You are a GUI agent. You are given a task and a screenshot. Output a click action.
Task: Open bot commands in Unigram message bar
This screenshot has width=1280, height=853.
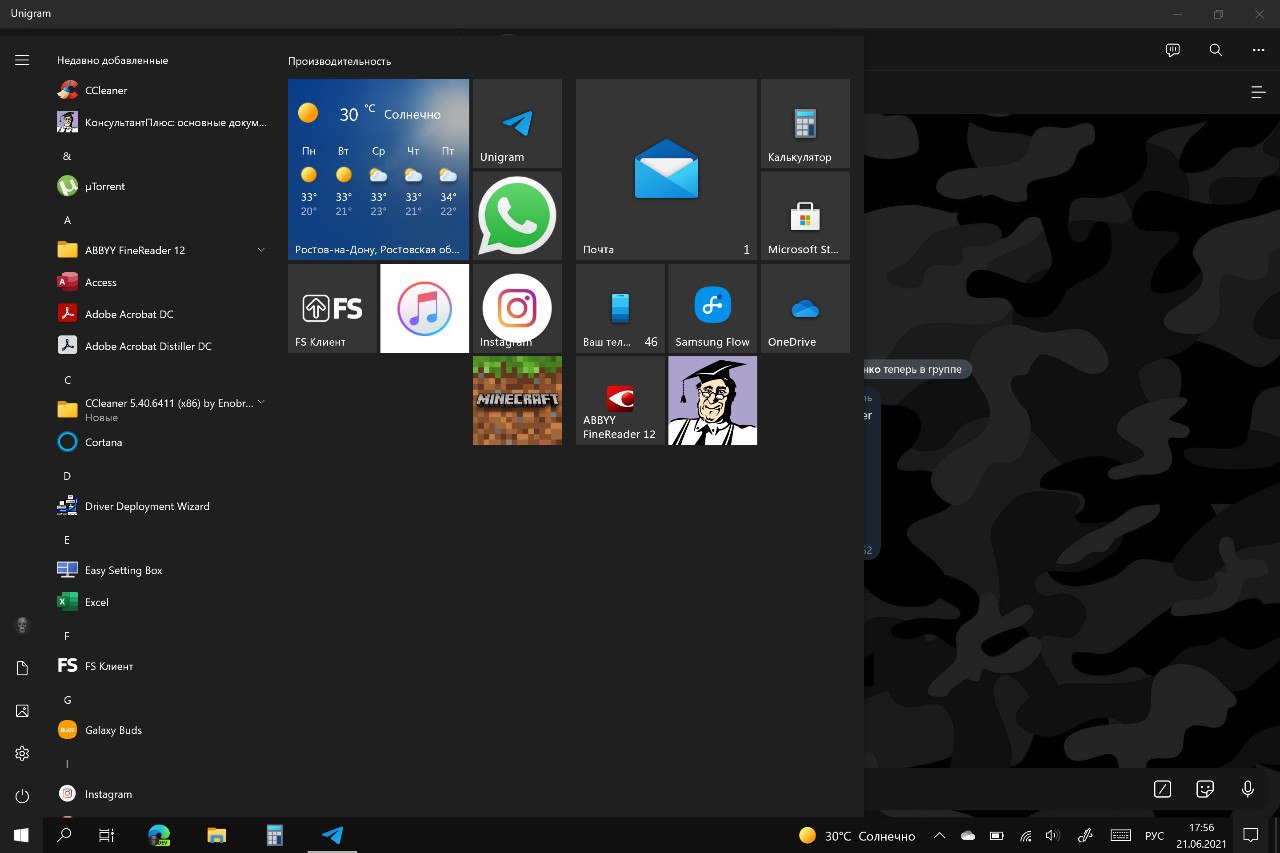coord(1162,789)
